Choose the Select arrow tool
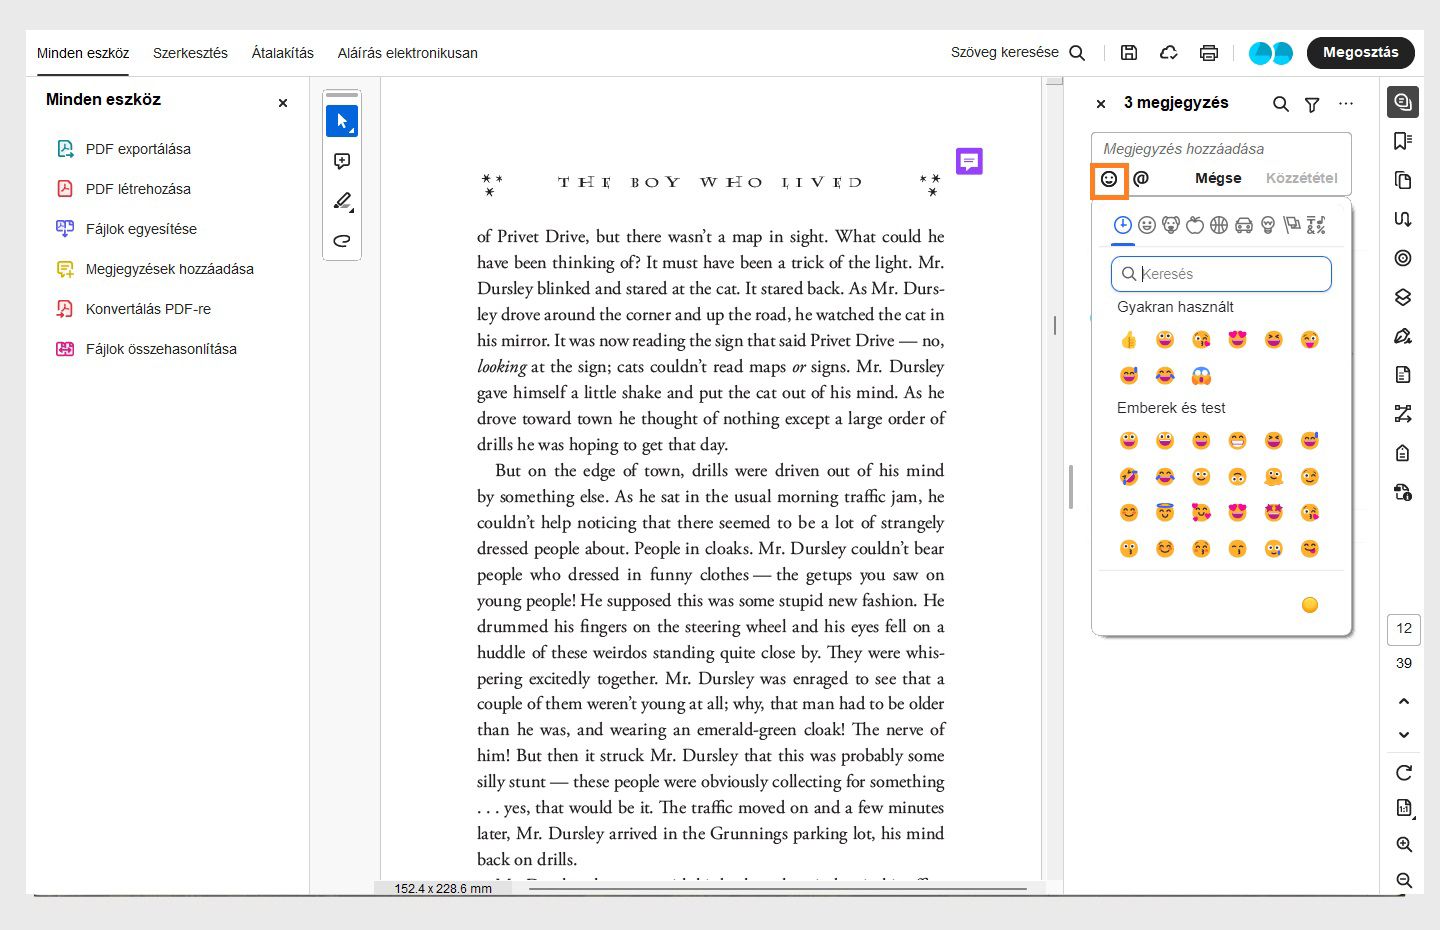Image resolution: width=1440 pixels, height=930 pixels. click(x=342, y=121)
